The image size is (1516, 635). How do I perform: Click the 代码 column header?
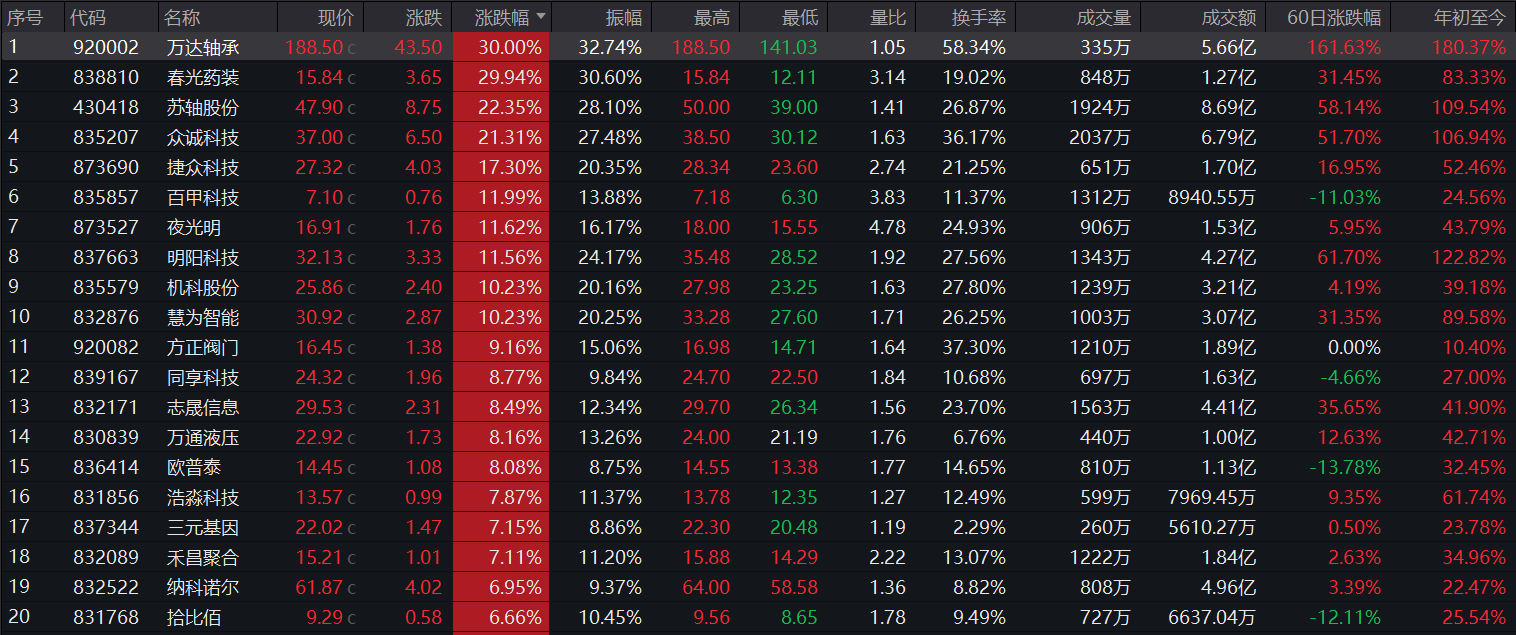pos(89,17)
